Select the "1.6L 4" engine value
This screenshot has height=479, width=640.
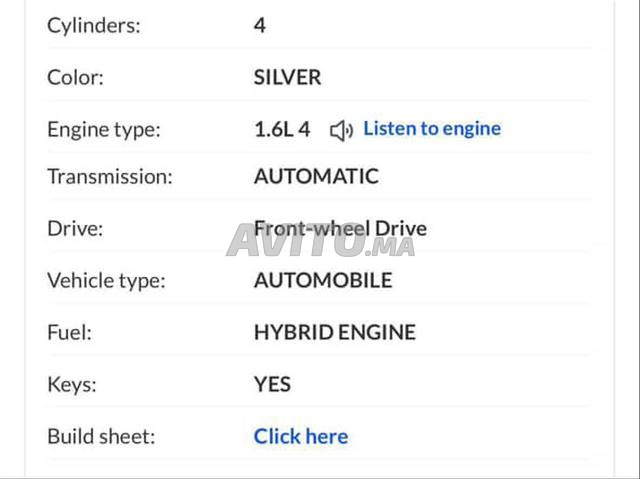click(282, 129)
